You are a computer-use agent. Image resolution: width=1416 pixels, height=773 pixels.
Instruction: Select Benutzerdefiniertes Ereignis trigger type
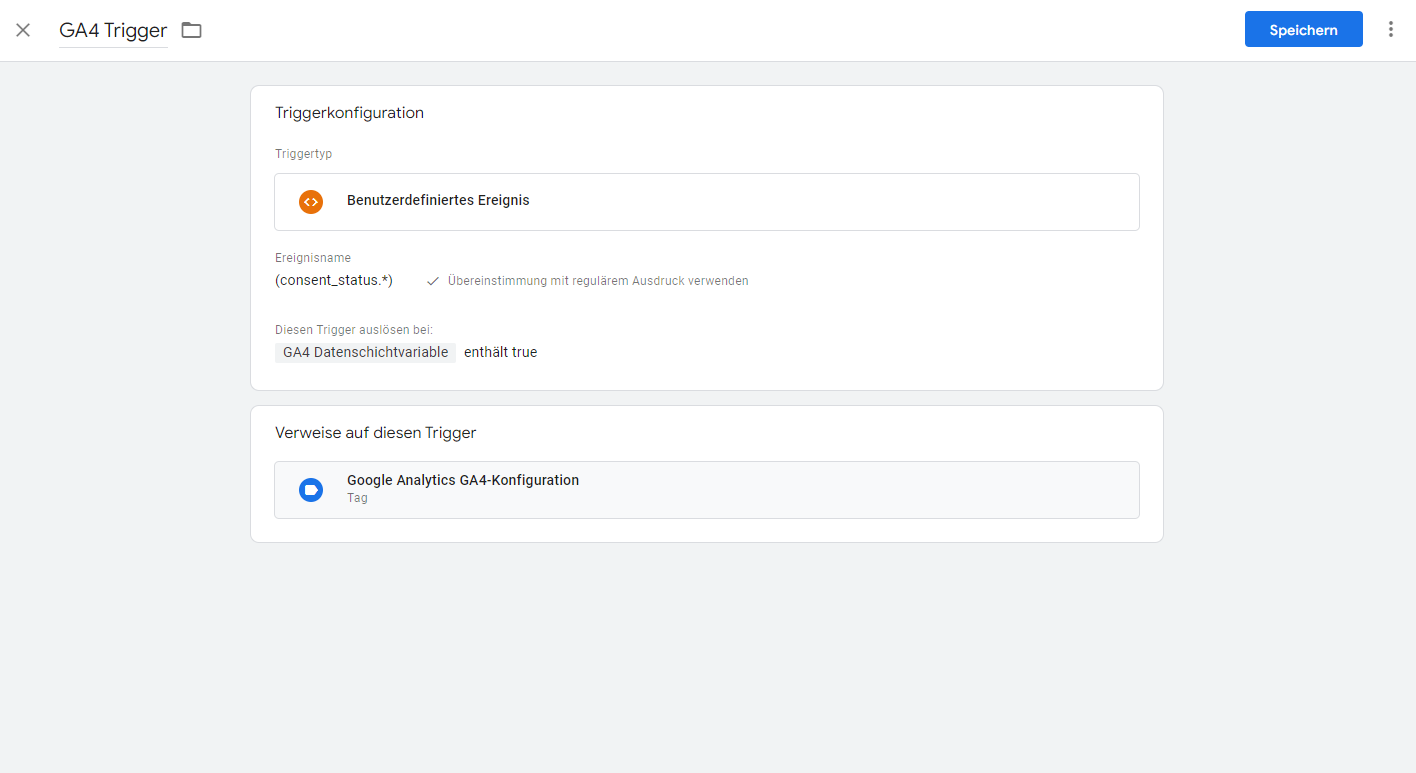click(x=438, y=200)
